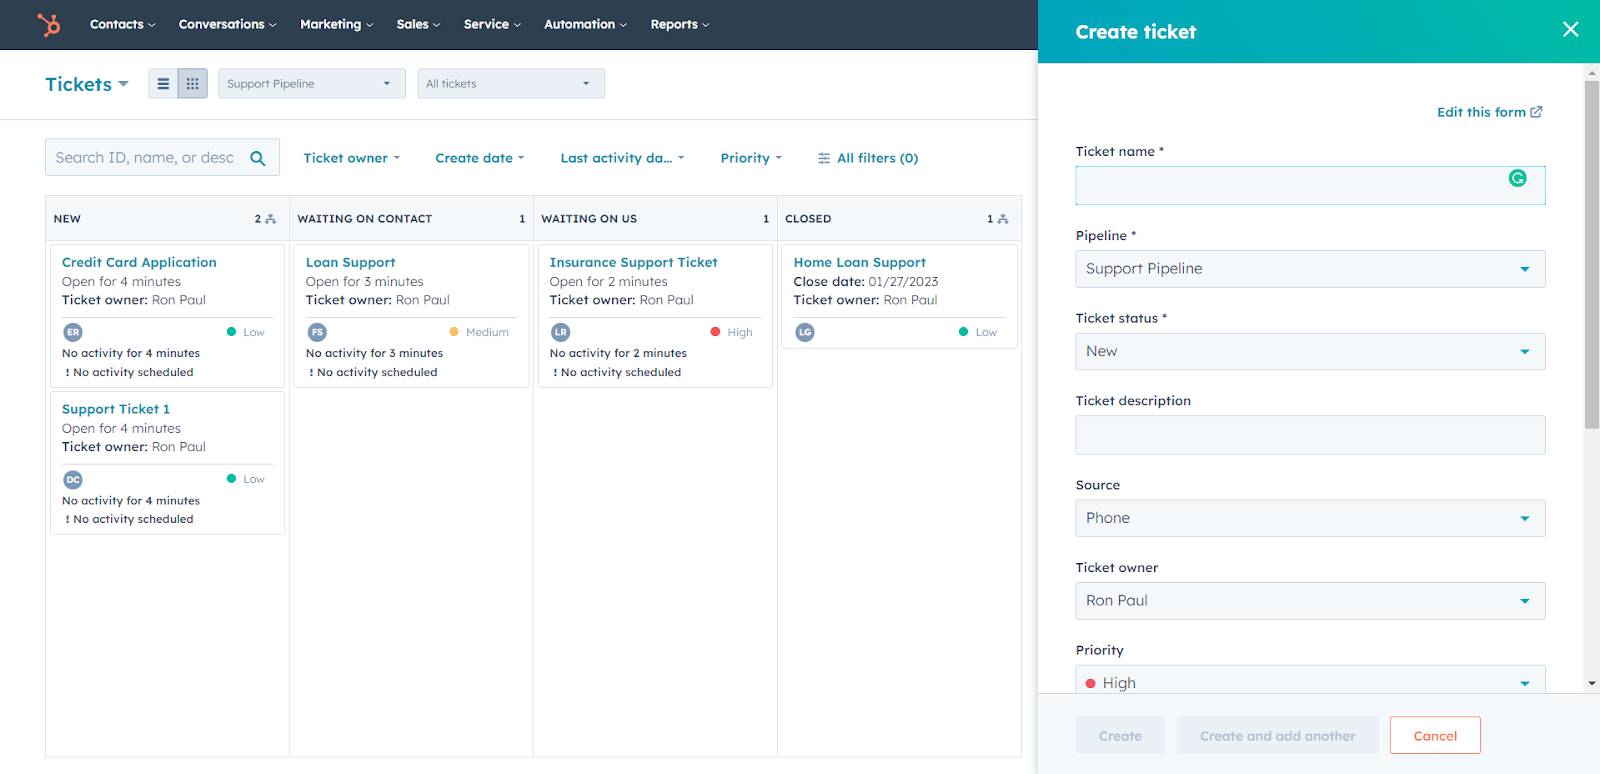Screen dimensions: 1600x774
Task: Click Create and add another button
Action: click(x=1278, y=736)
